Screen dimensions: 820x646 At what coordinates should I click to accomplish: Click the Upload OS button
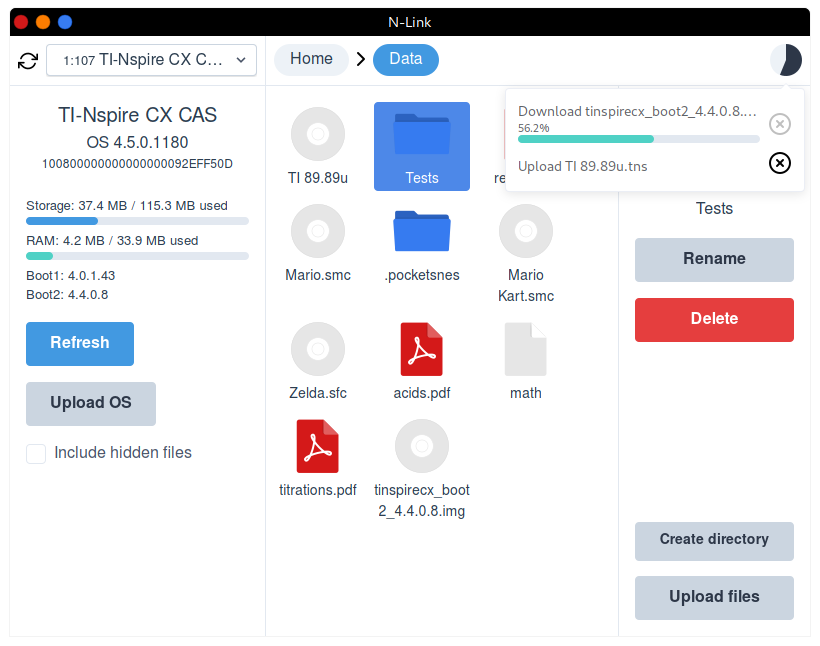point(90,403)
